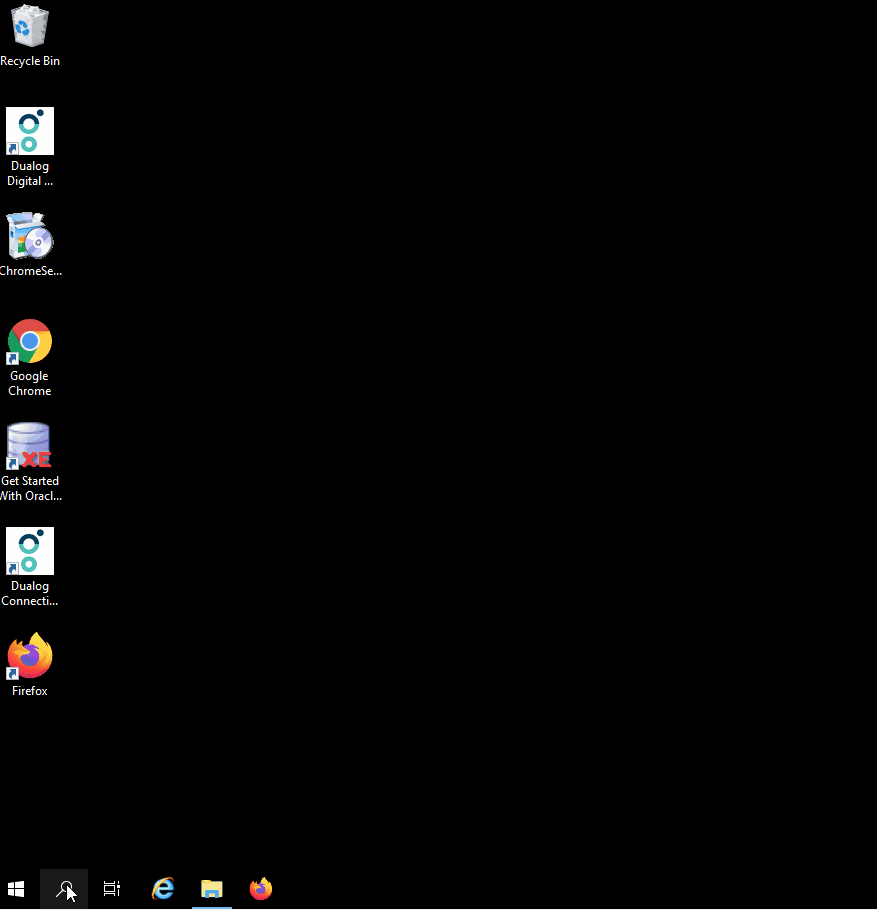Viewport: 877px width, 910px height.
Task: Click the "Google Chrome" label text
Action: click(30, 384)
